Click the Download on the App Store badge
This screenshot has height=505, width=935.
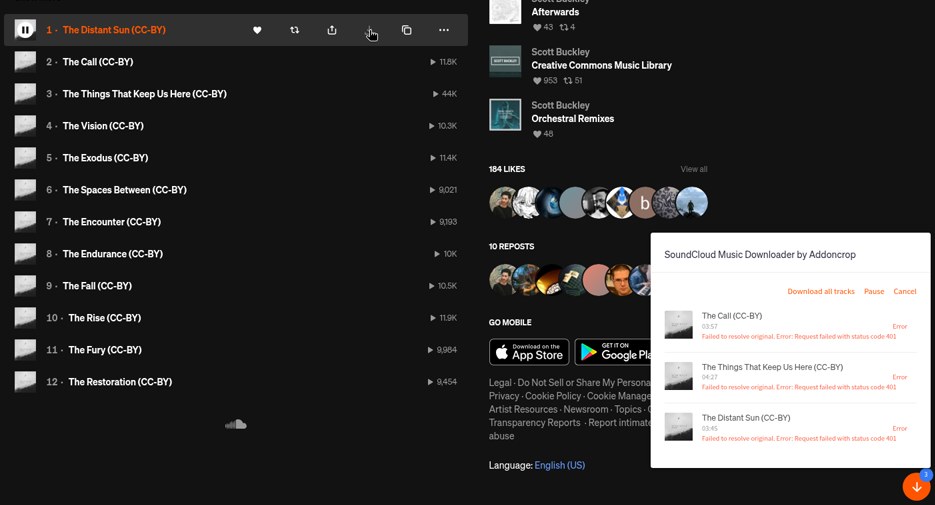coord(529,352)
